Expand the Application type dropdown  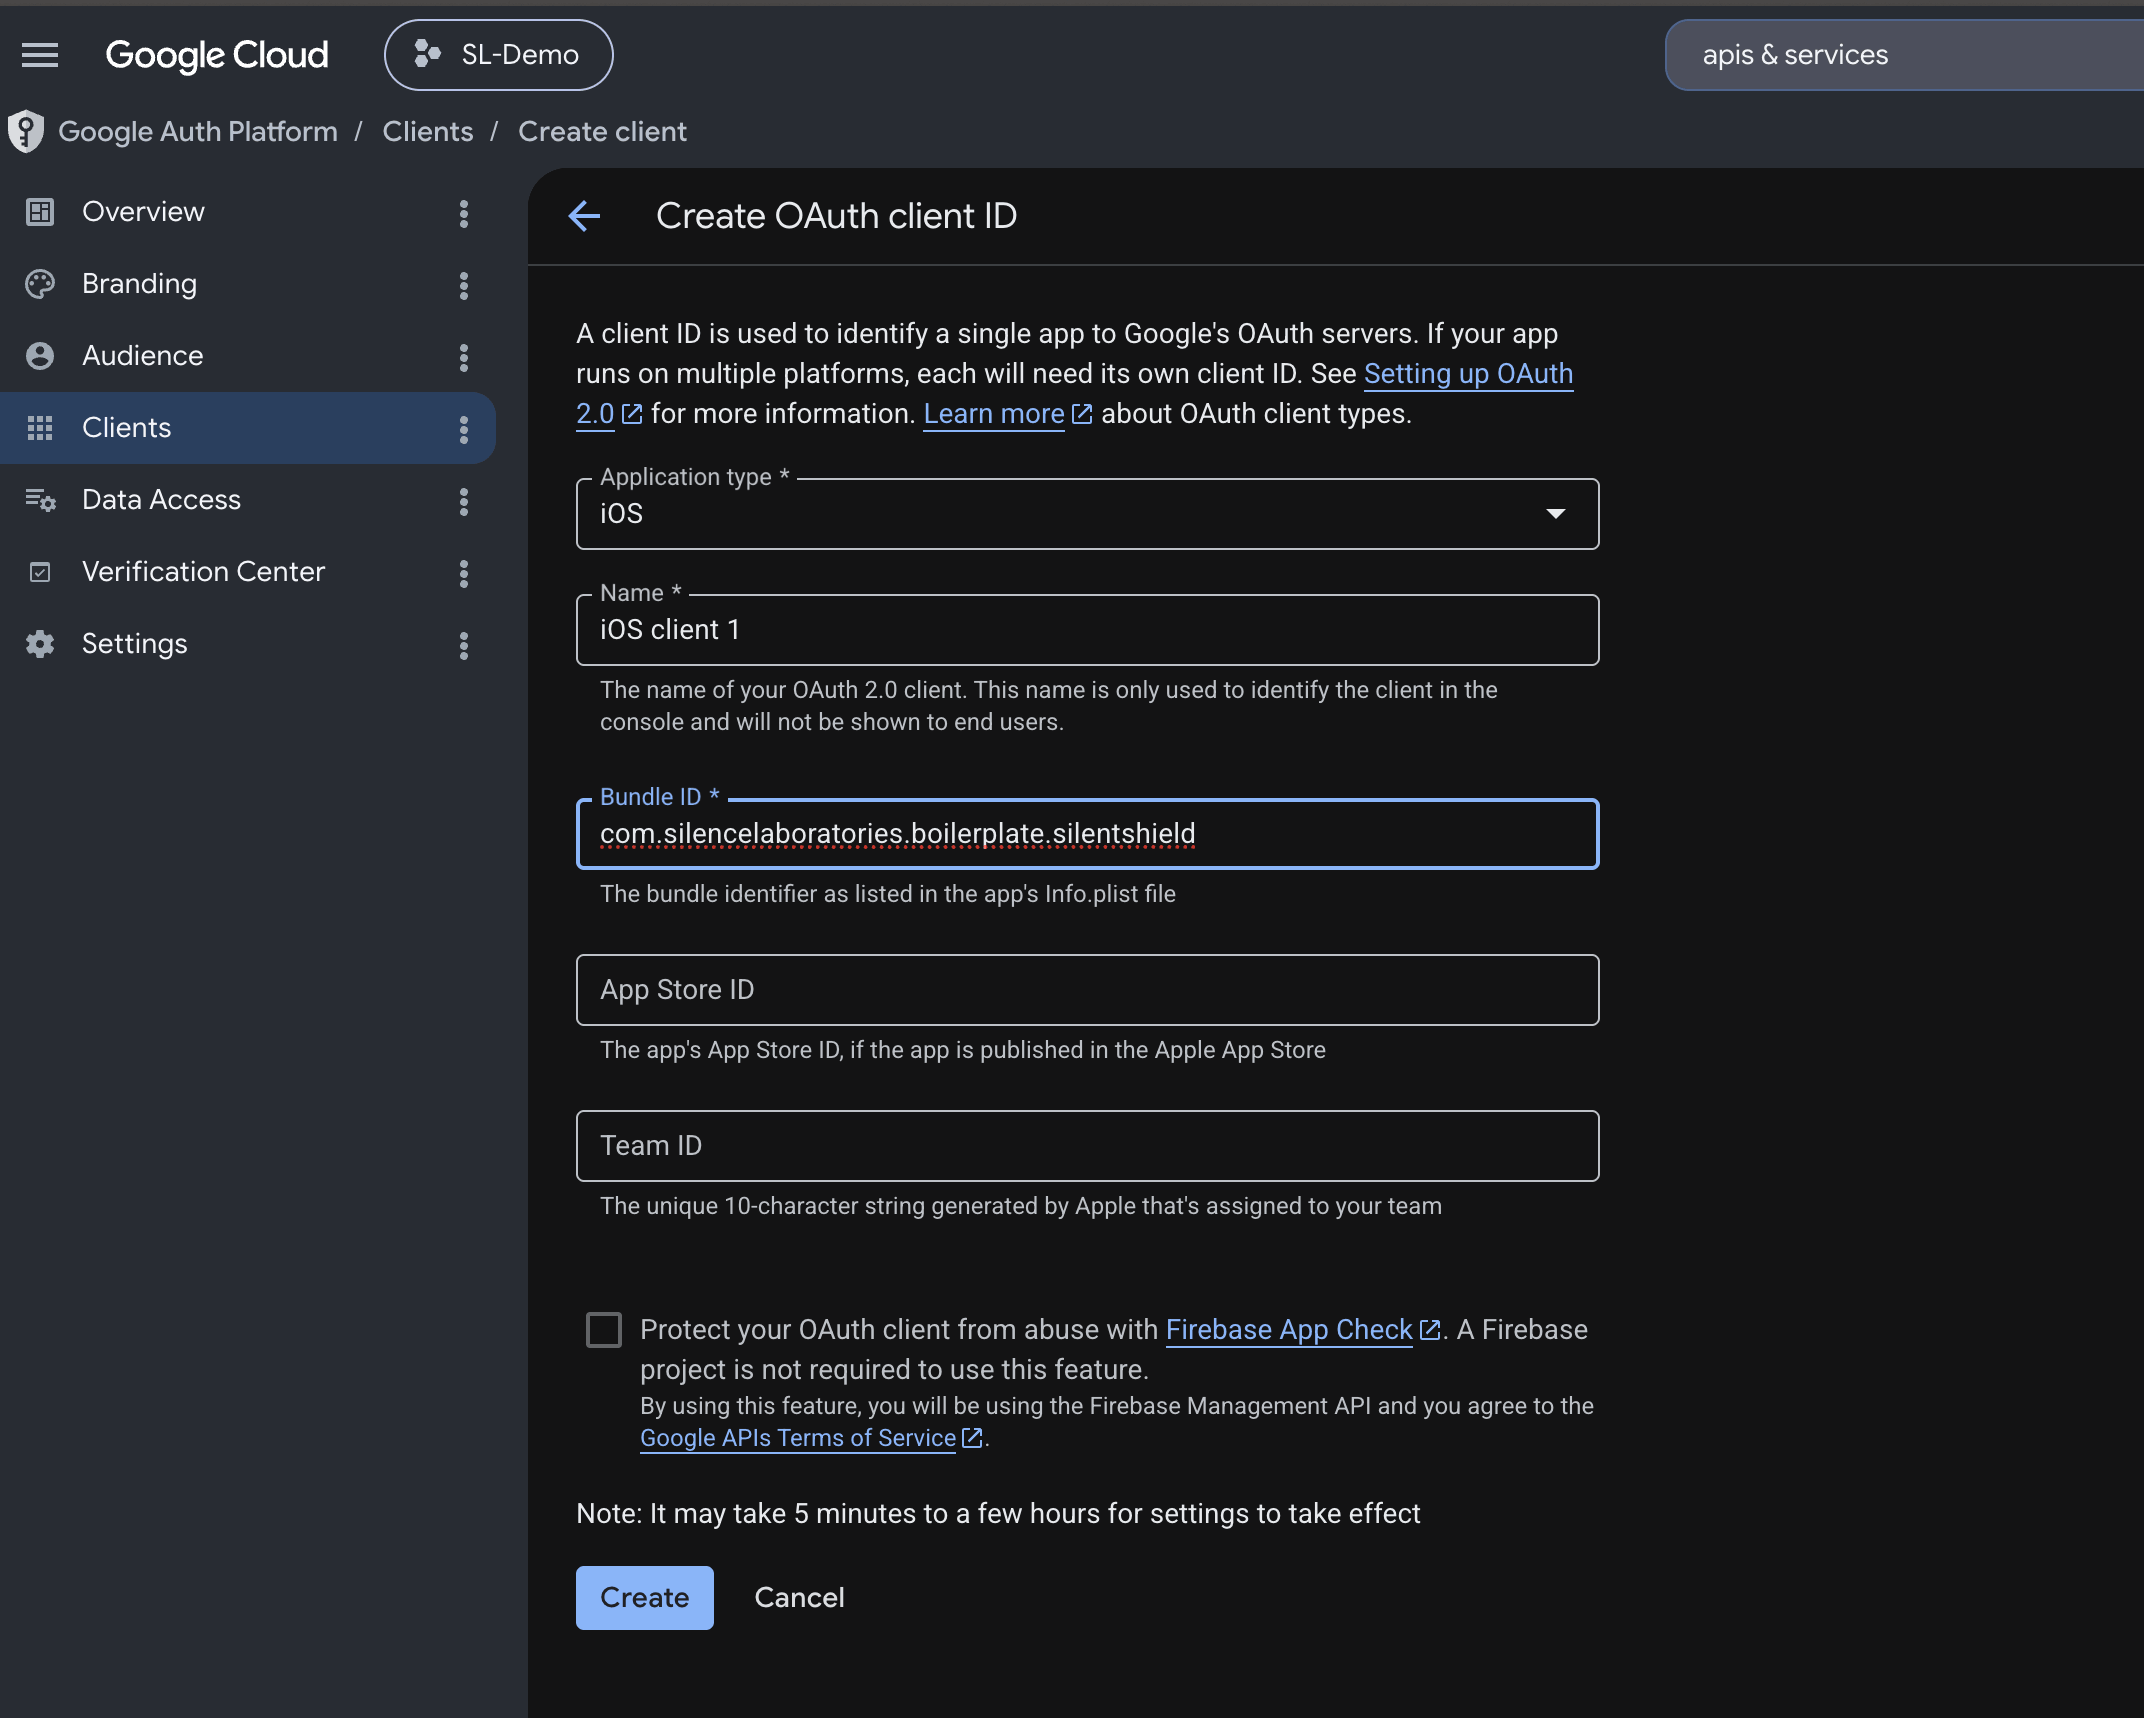pyautogui.click(x=1088, y=514)
